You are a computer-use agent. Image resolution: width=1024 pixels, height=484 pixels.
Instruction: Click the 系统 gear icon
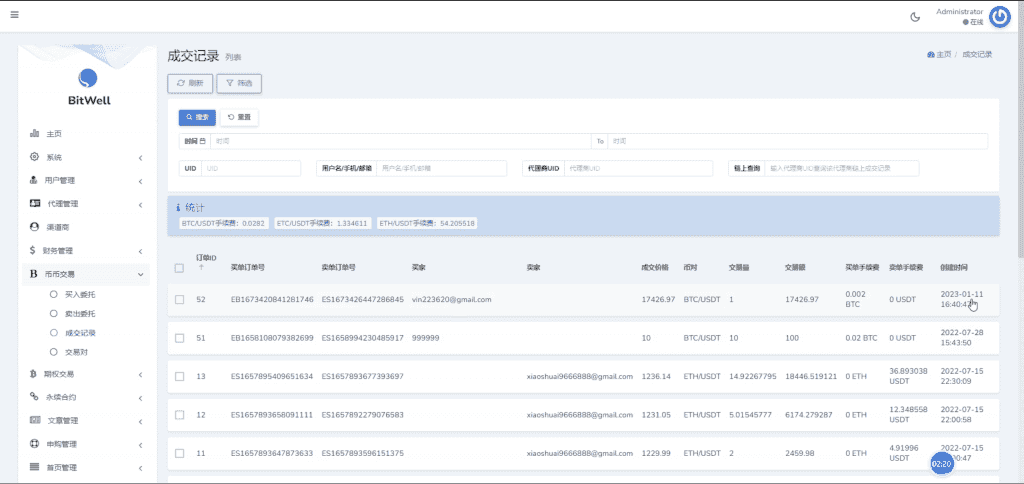click(x=35, y=157)
